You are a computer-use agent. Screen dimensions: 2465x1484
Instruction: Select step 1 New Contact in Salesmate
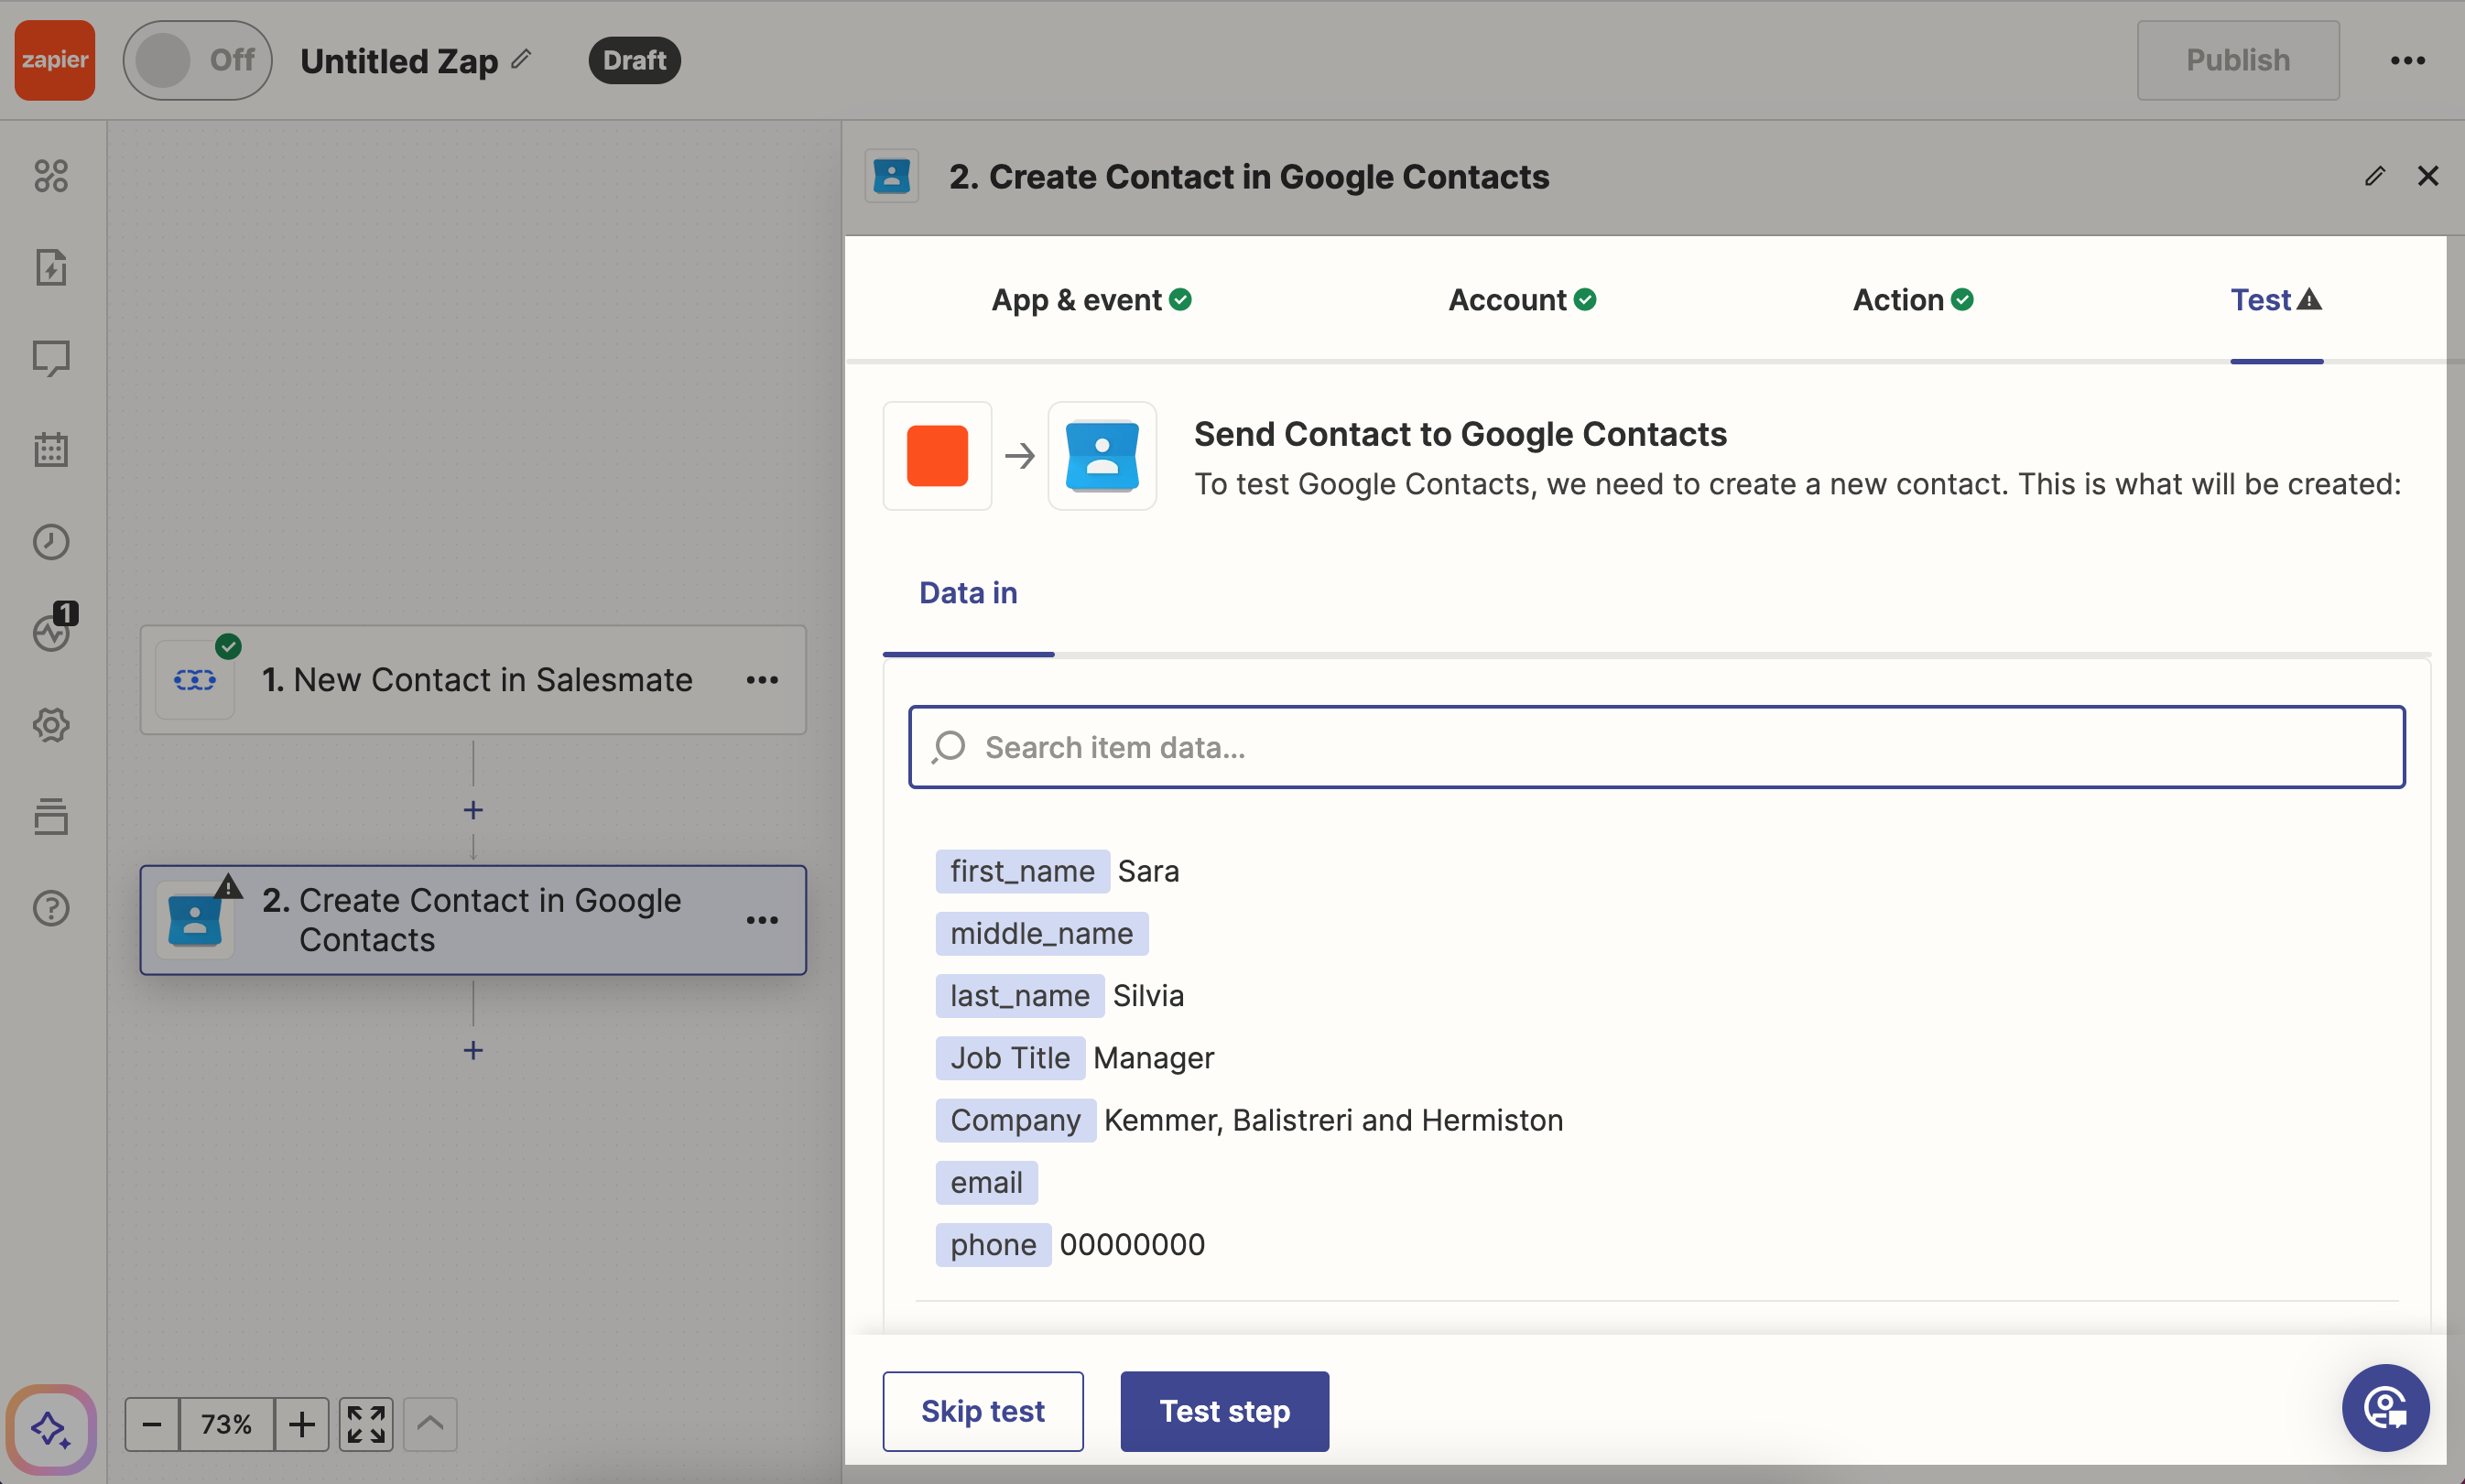473,680
